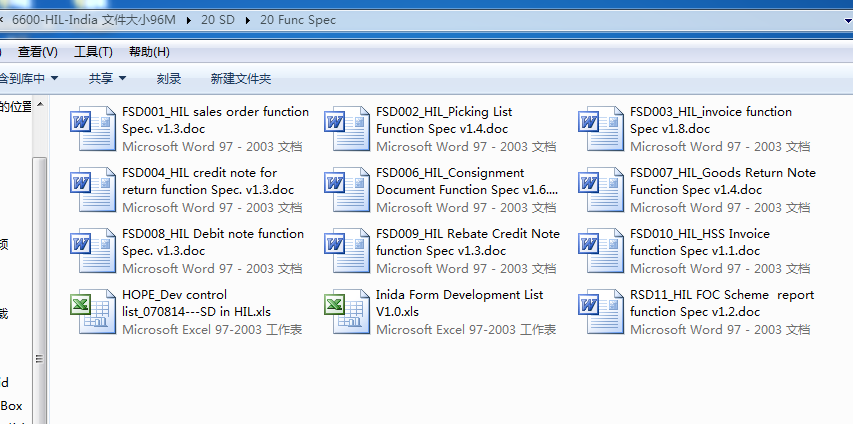Screen dimensions: 853x424
Task: Click filename FSD007_HIL_Goods Return Note Function Spec
Action: (x=723, y=181)
